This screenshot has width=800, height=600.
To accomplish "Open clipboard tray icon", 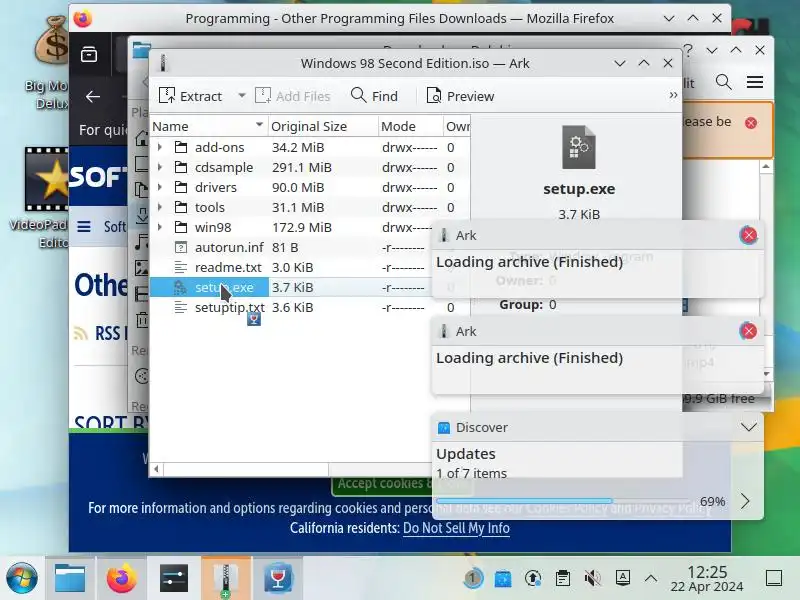I will tap(563, 579).
